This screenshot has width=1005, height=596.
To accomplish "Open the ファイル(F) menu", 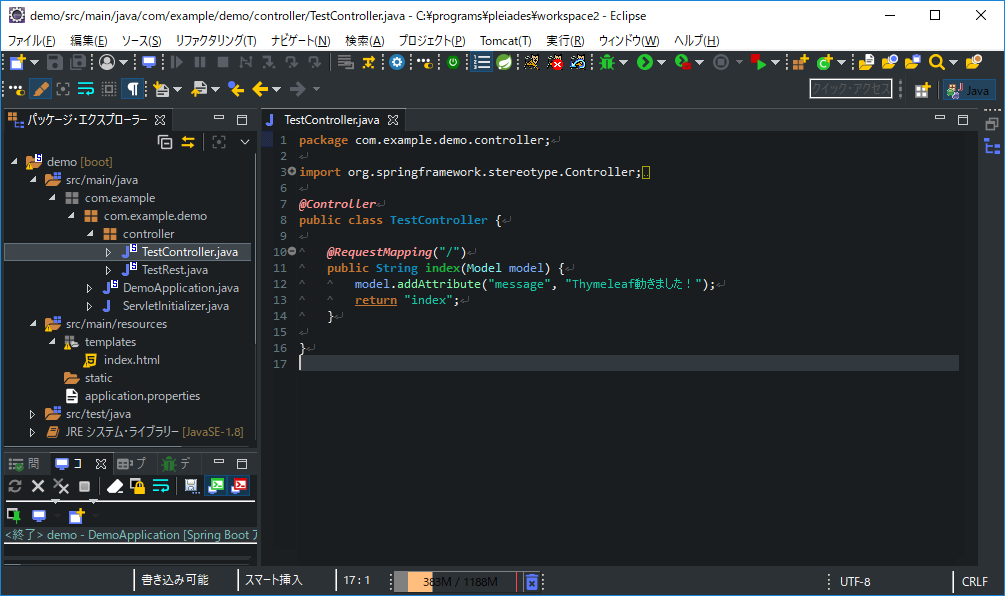I will [31, 40].
